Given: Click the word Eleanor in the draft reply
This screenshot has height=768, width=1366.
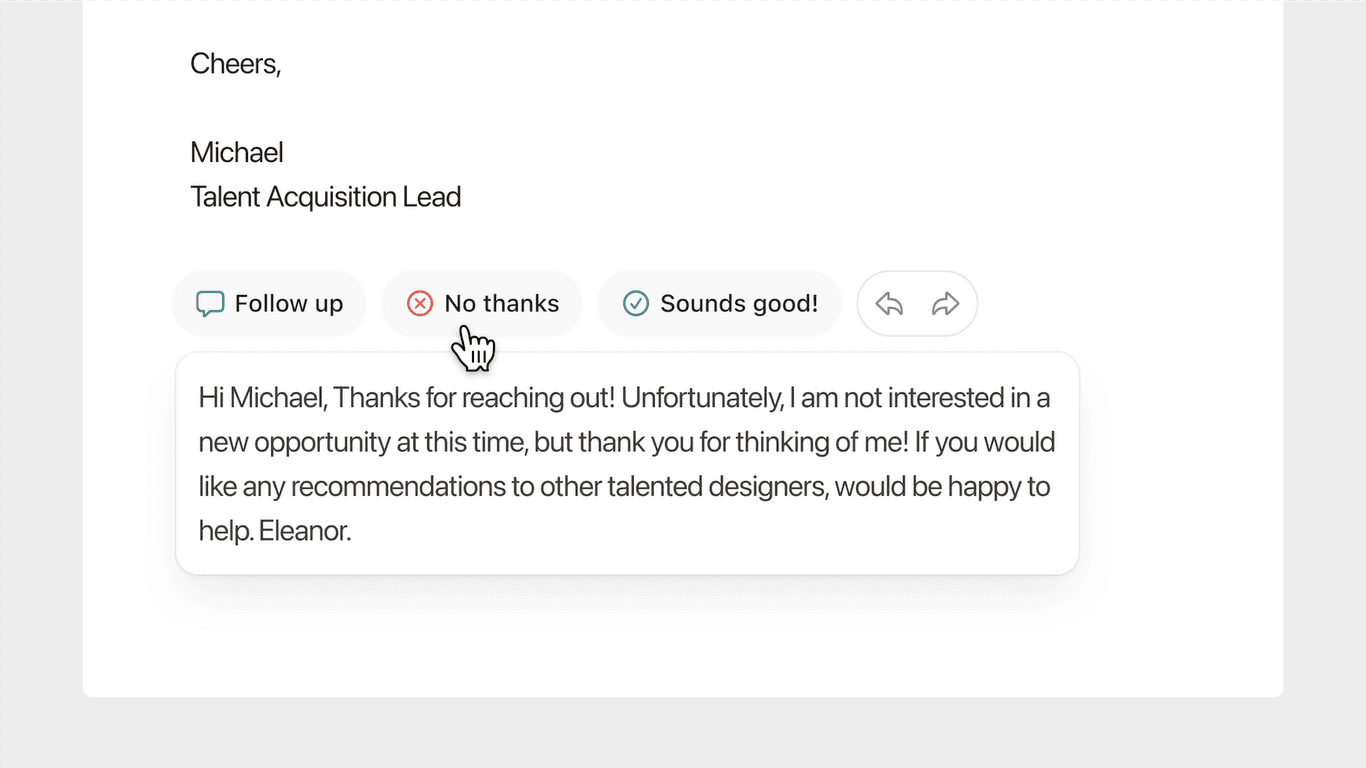Looking at the screenshot, I should coord(303,530).
